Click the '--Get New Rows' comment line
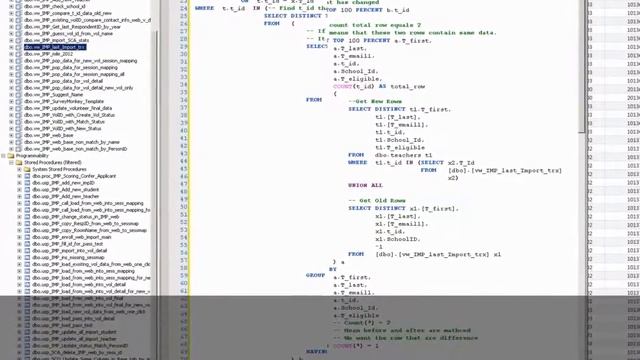 coord(375,101)
